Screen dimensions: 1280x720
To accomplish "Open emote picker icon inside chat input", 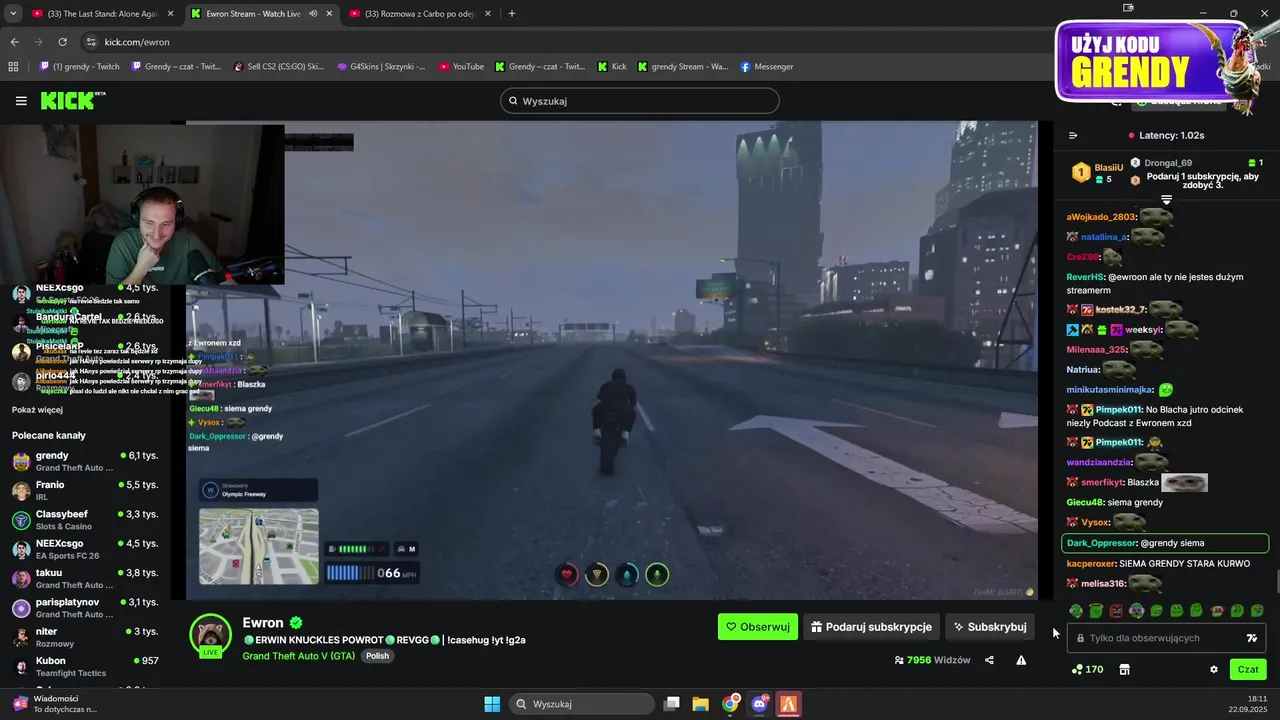I will [x=1251, y=638].
